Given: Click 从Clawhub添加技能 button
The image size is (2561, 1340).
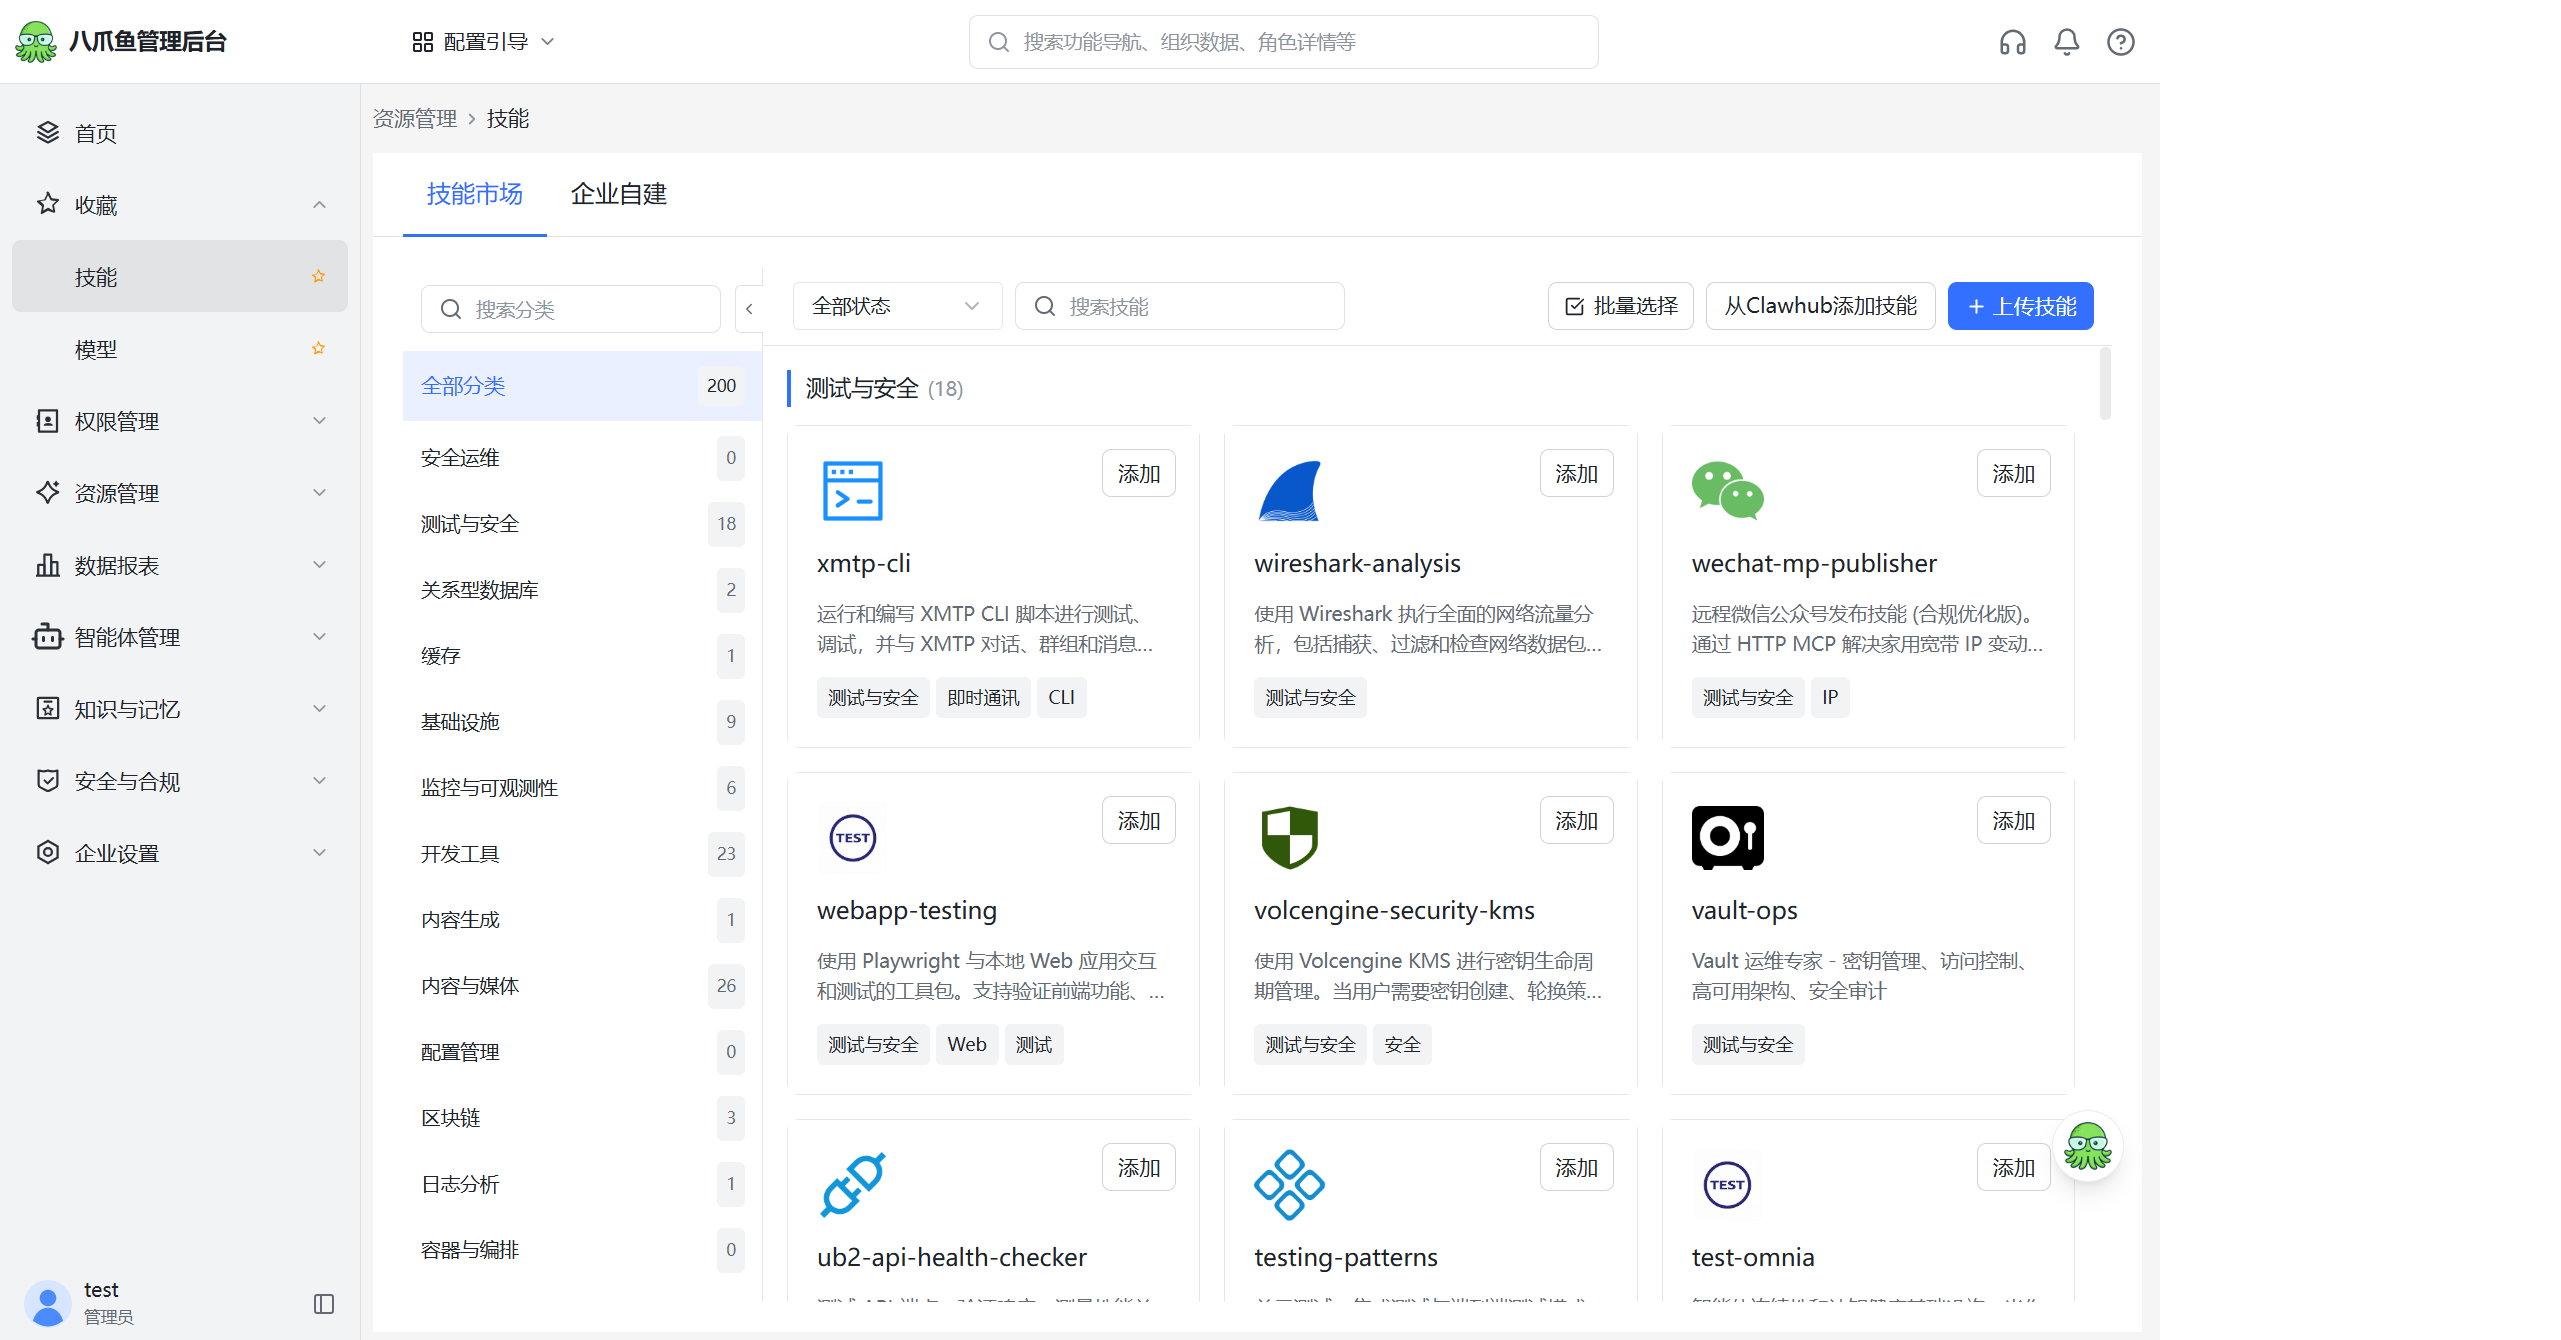Looking at the screenshot, I should pos(1821,306).
